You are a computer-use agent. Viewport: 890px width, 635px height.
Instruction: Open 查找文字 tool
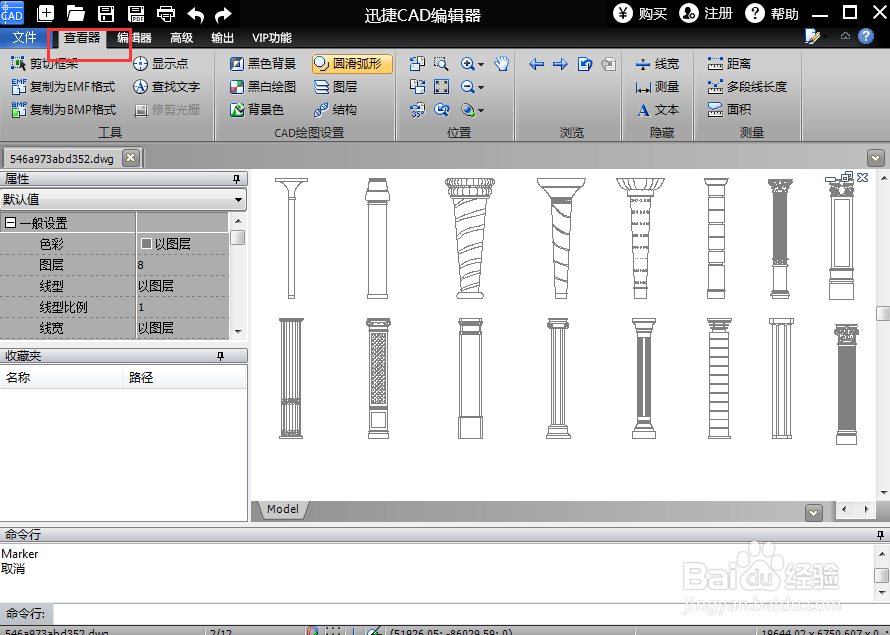(166, 87)
